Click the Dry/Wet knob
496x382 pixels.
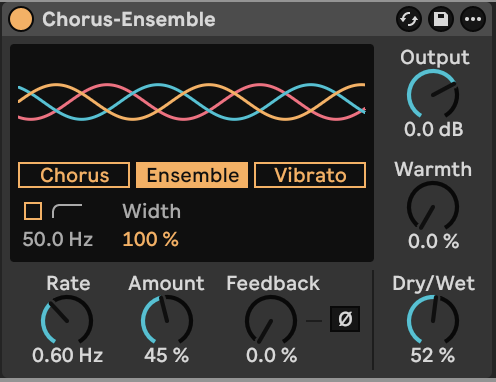[433, 320]
